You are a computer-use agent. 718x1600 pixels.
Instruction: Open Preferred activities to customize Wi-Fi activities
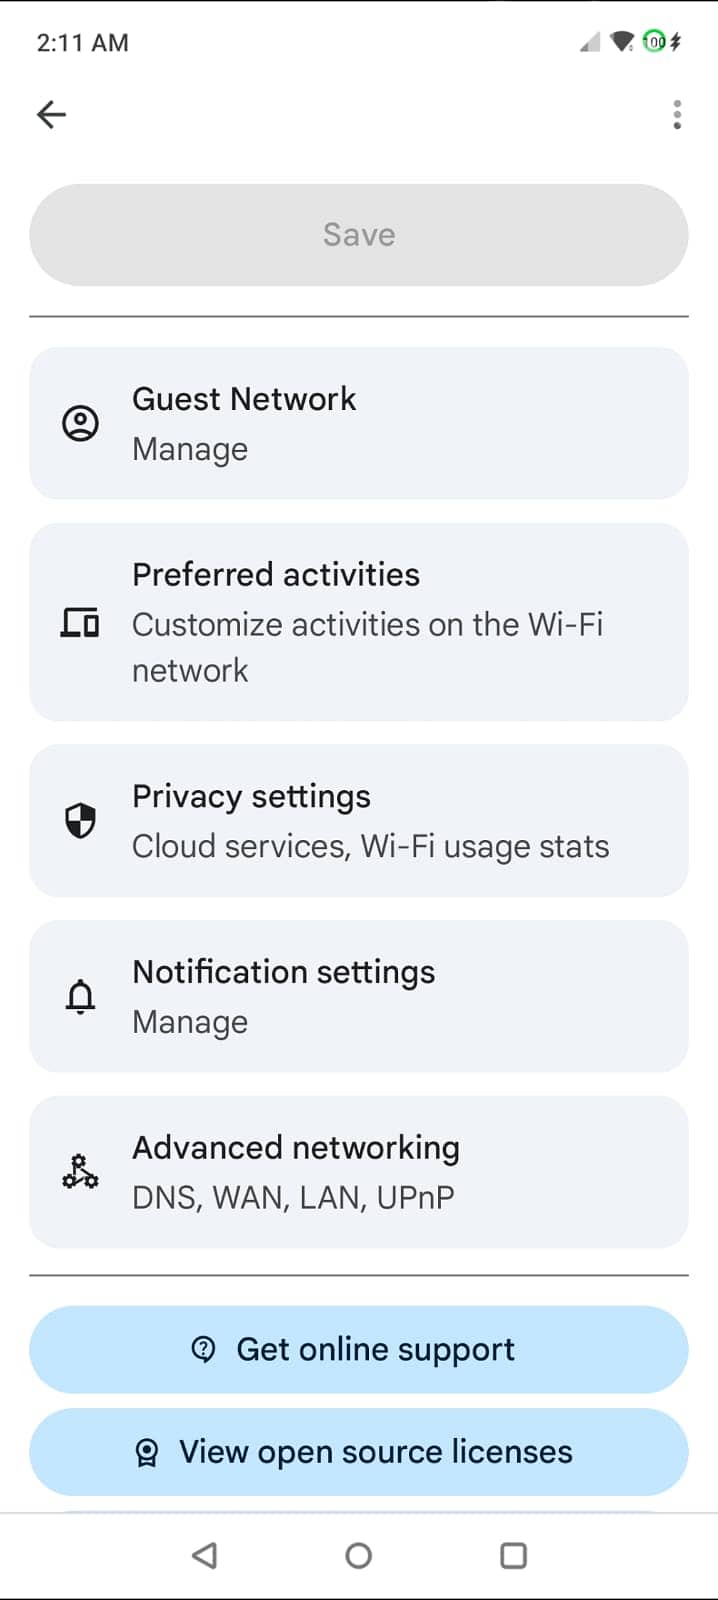359,622
